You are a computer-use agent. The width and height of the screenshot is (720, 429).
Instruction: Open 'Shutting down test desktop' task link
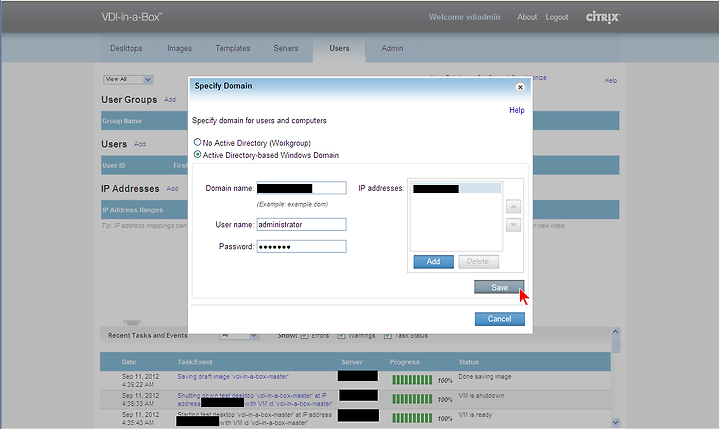click(254, 400)
